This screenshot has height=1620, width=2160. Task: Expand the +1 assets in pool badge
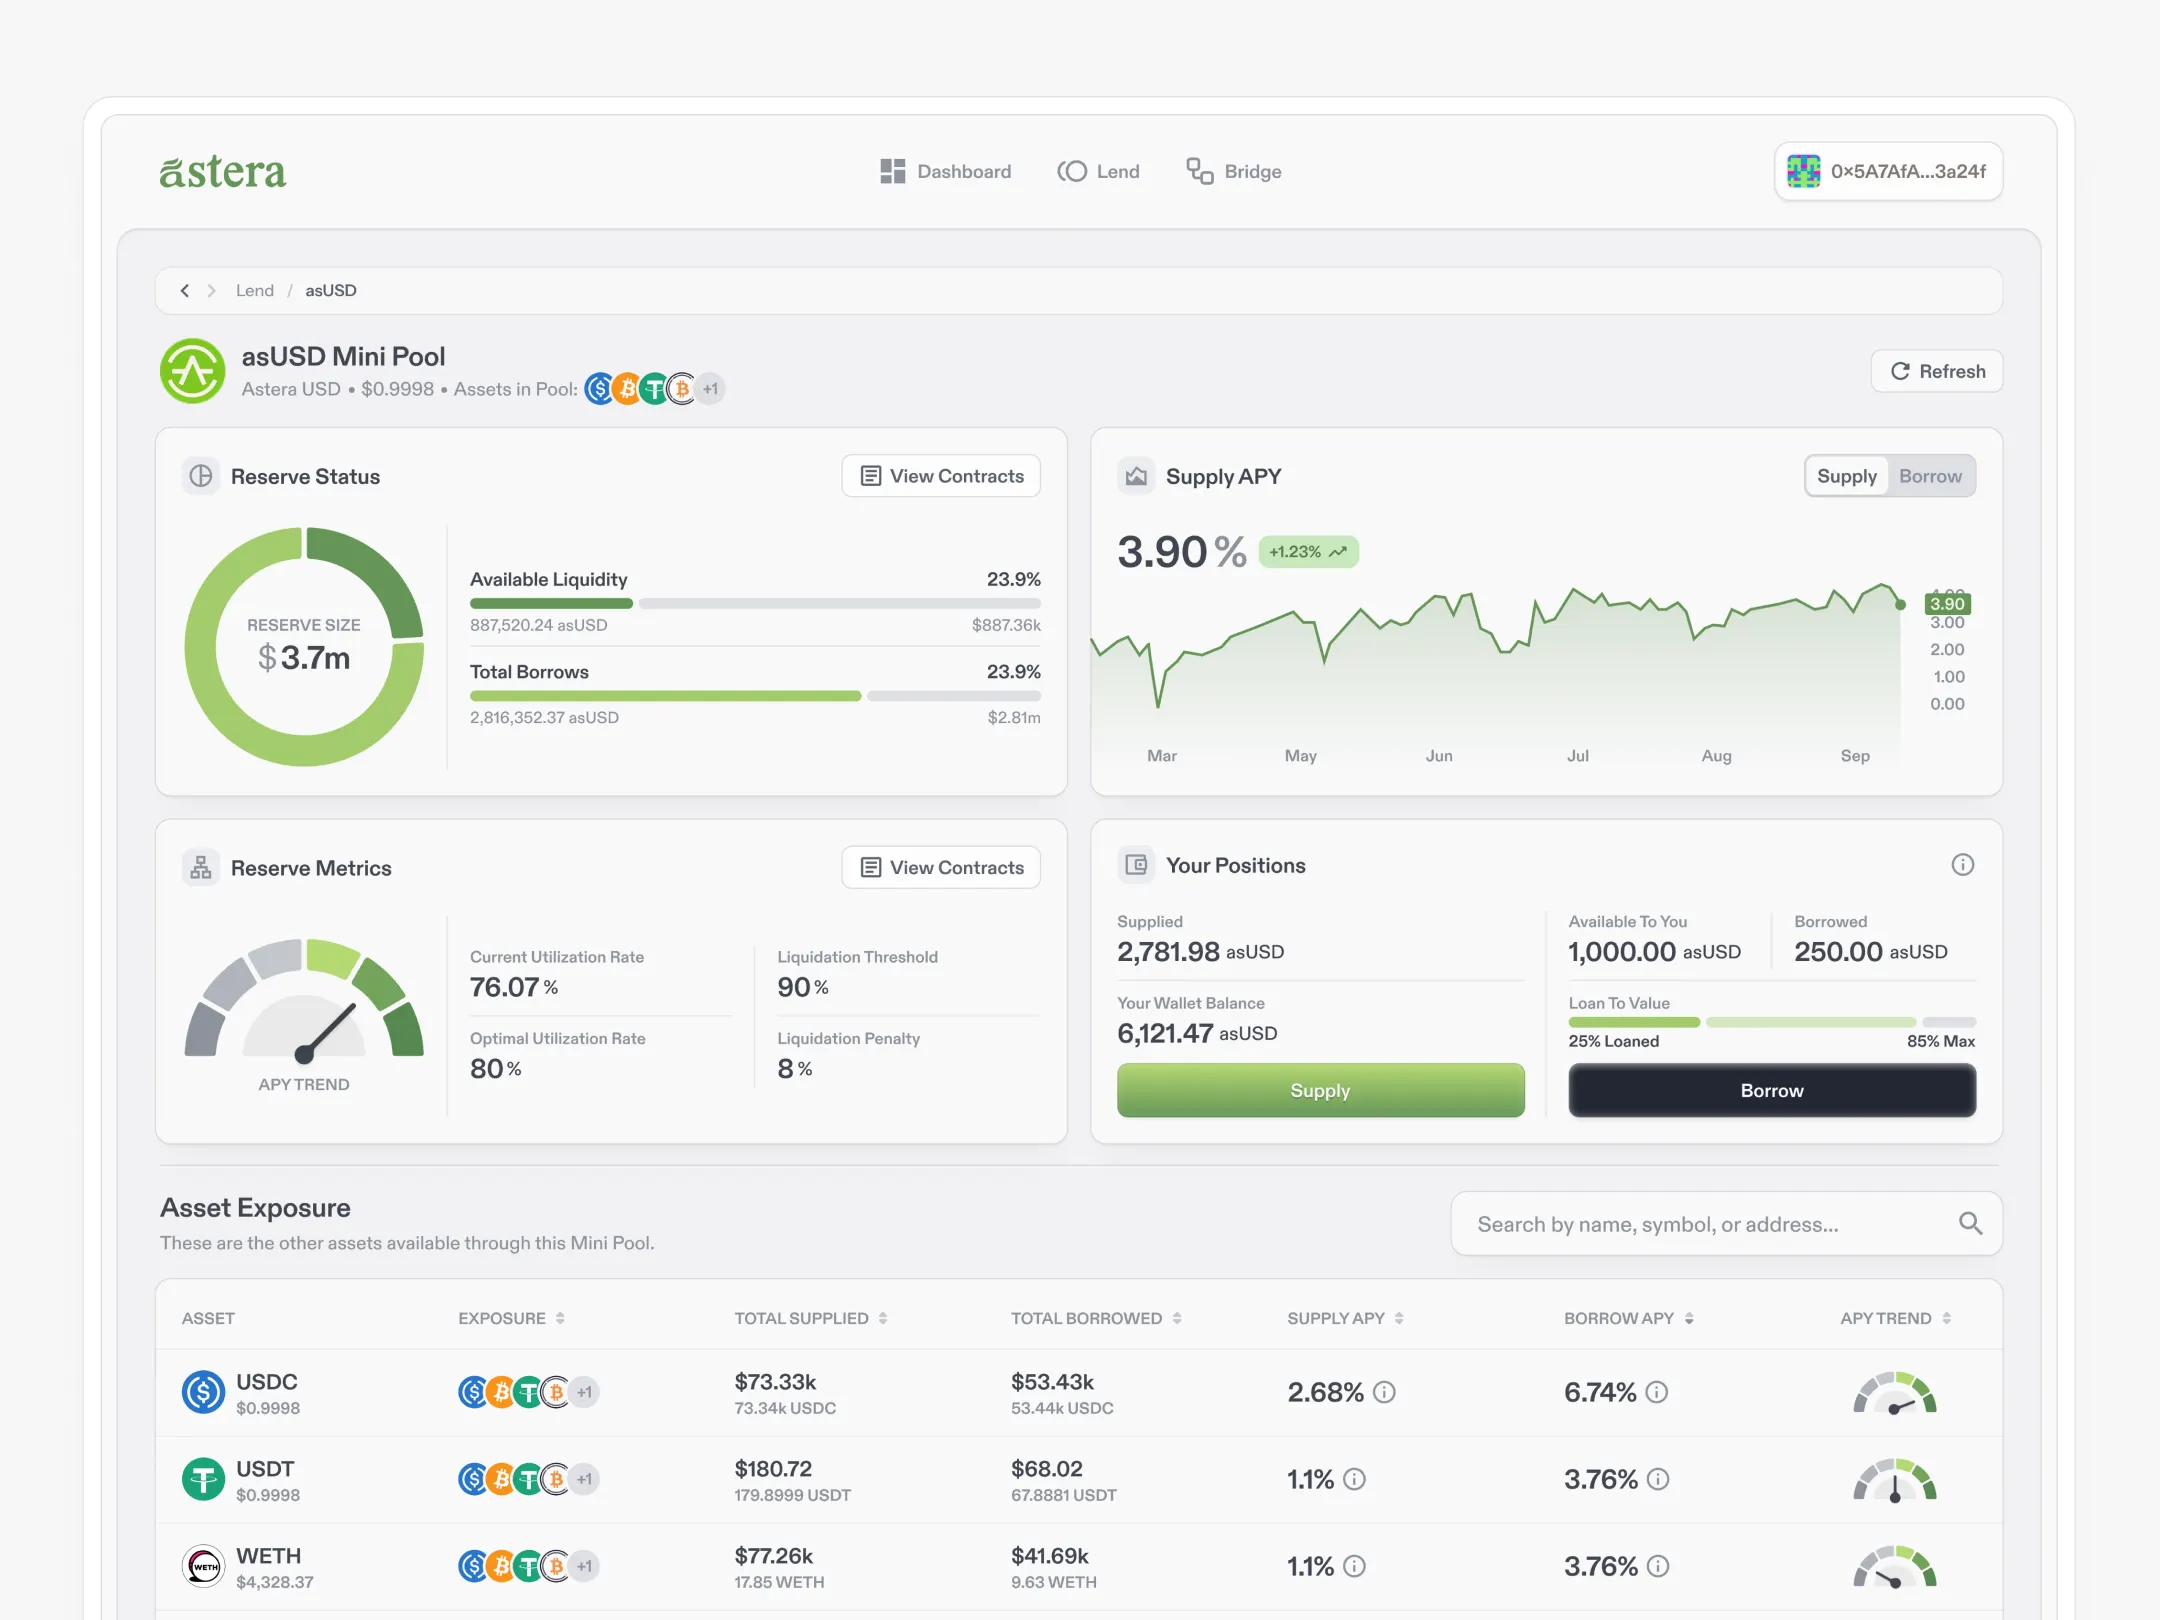[x=710, y=389]
